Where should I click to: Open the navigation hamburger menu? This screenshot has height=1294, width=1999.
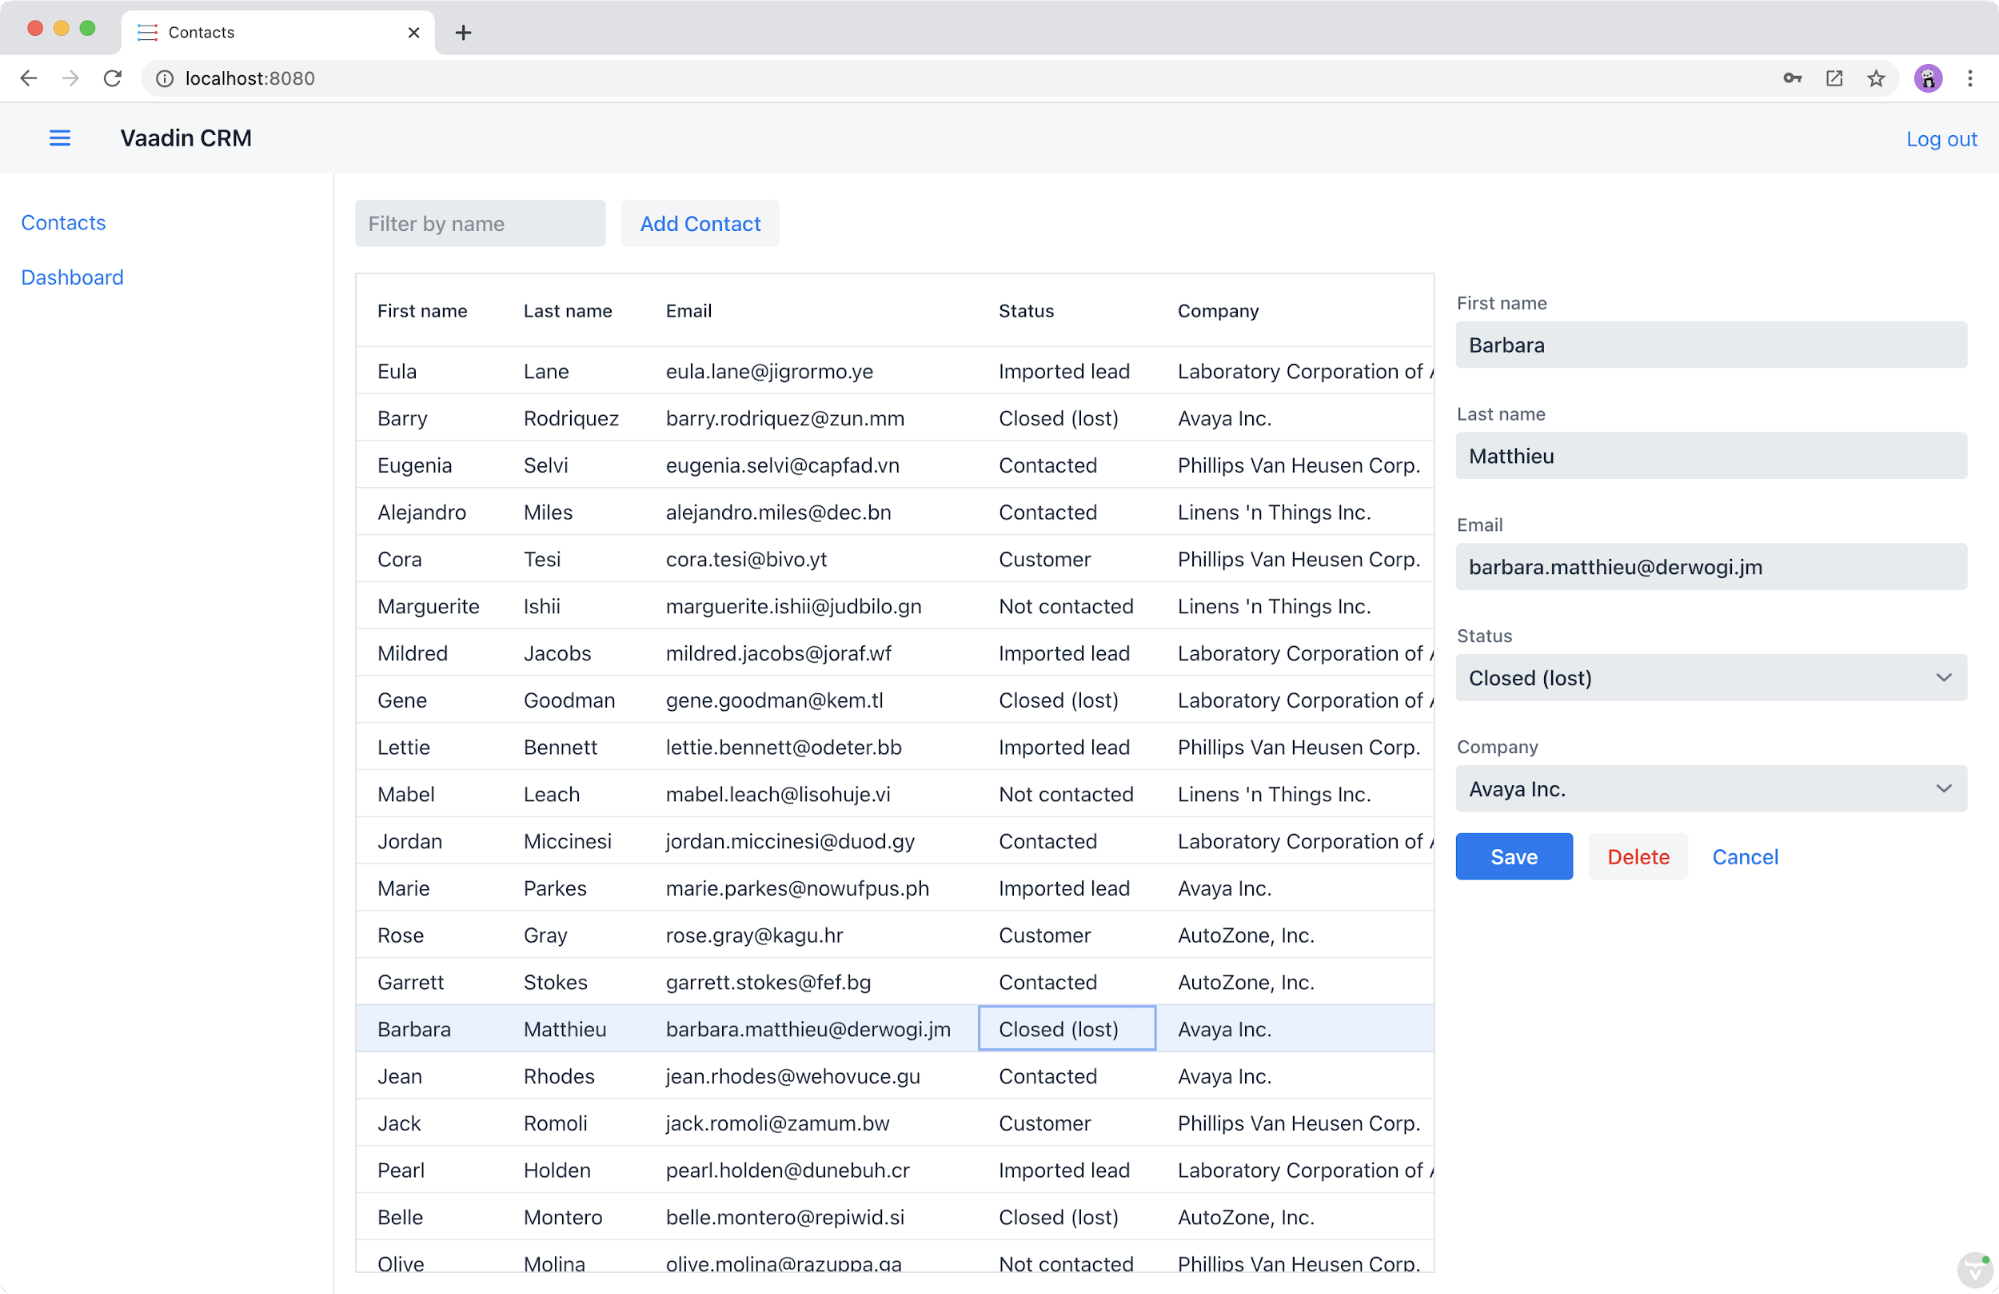tap(60, 137)
